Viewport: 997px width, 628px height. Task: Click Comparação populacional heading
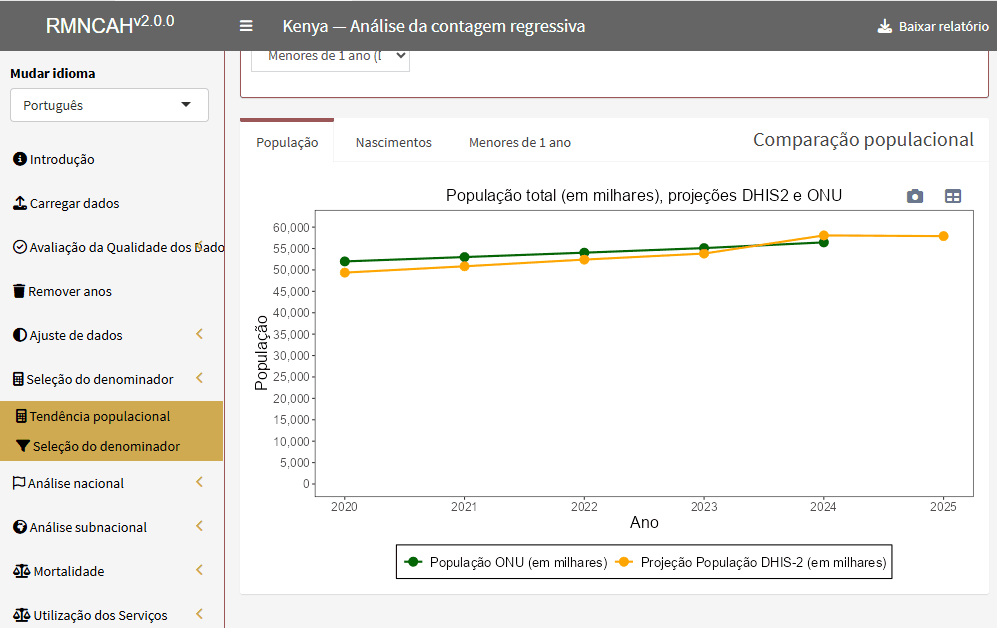(x=863, y=140)
